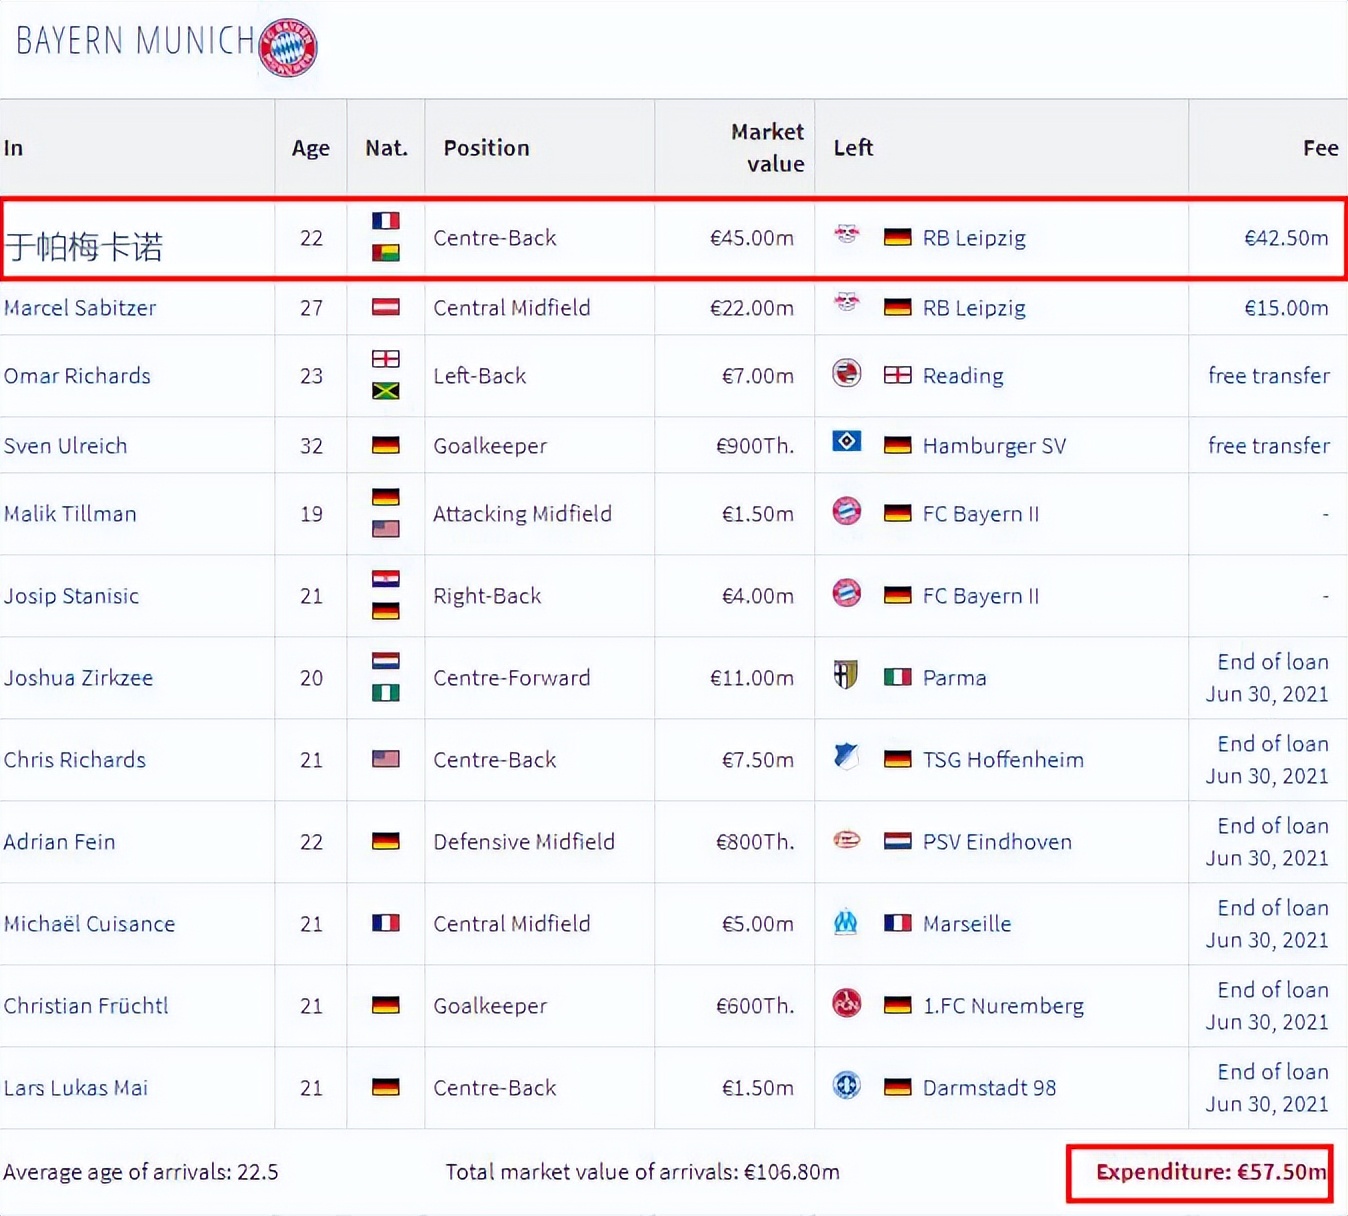The width and height of the screenshot is (1348, 1216).
Task: Click the TSG Hoffenheim club name
Action: 1003,760
